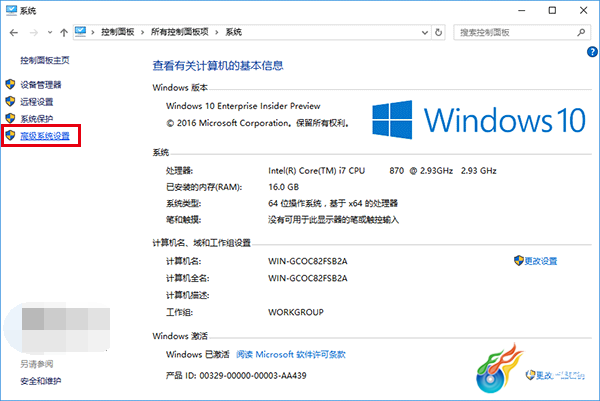Open the address bar history dropdown
Image resolution: width=600 pixels, height=401 pixels.
coord(424,33)
